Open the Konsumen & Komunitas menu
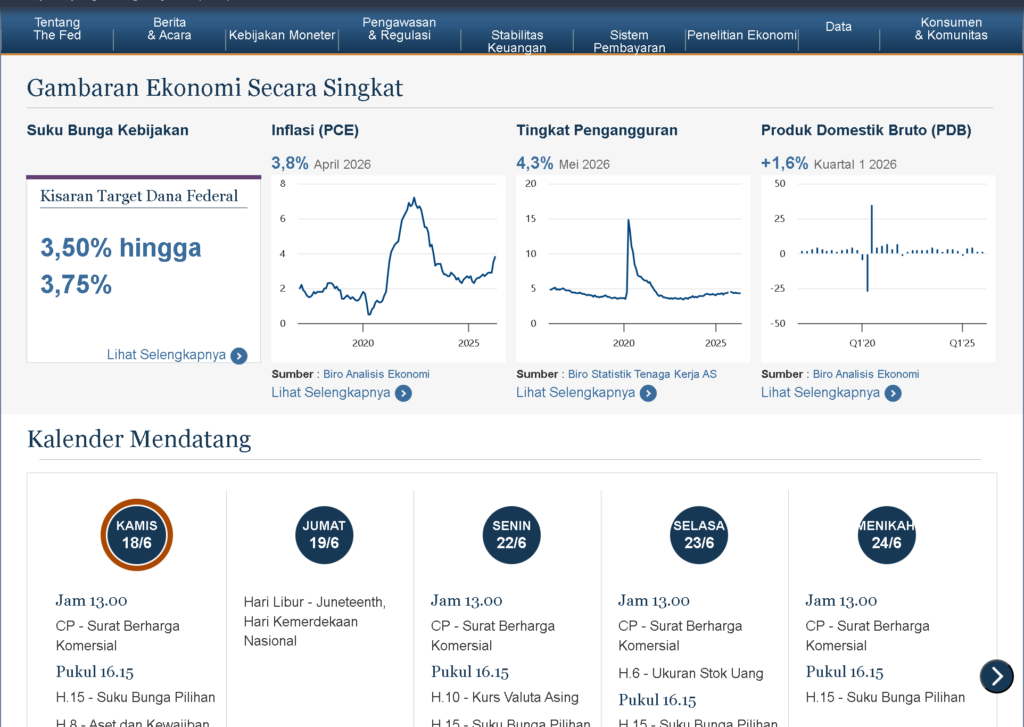 [951, 29]
